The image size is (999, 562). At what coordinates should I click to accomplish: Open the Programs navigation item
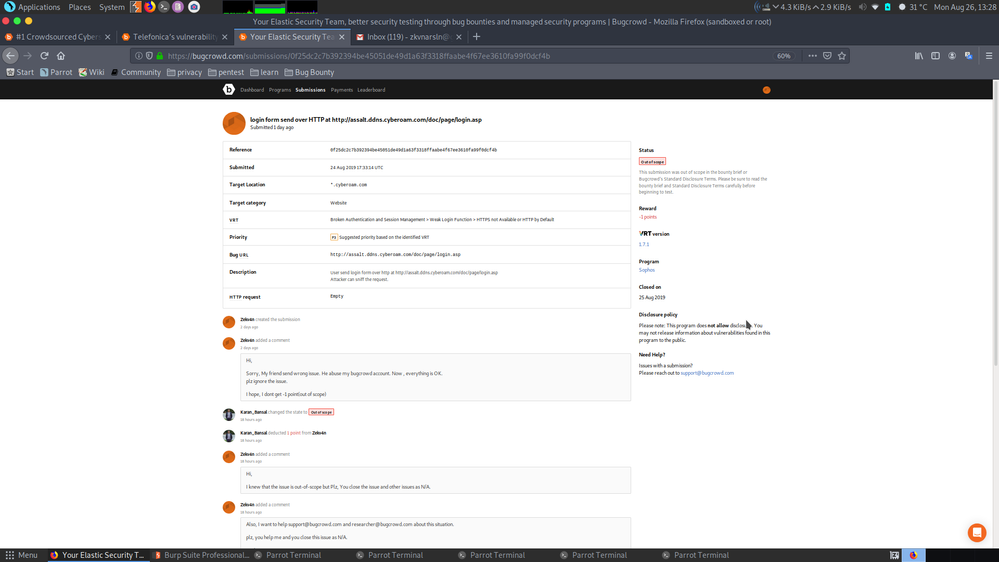(280, 90)
